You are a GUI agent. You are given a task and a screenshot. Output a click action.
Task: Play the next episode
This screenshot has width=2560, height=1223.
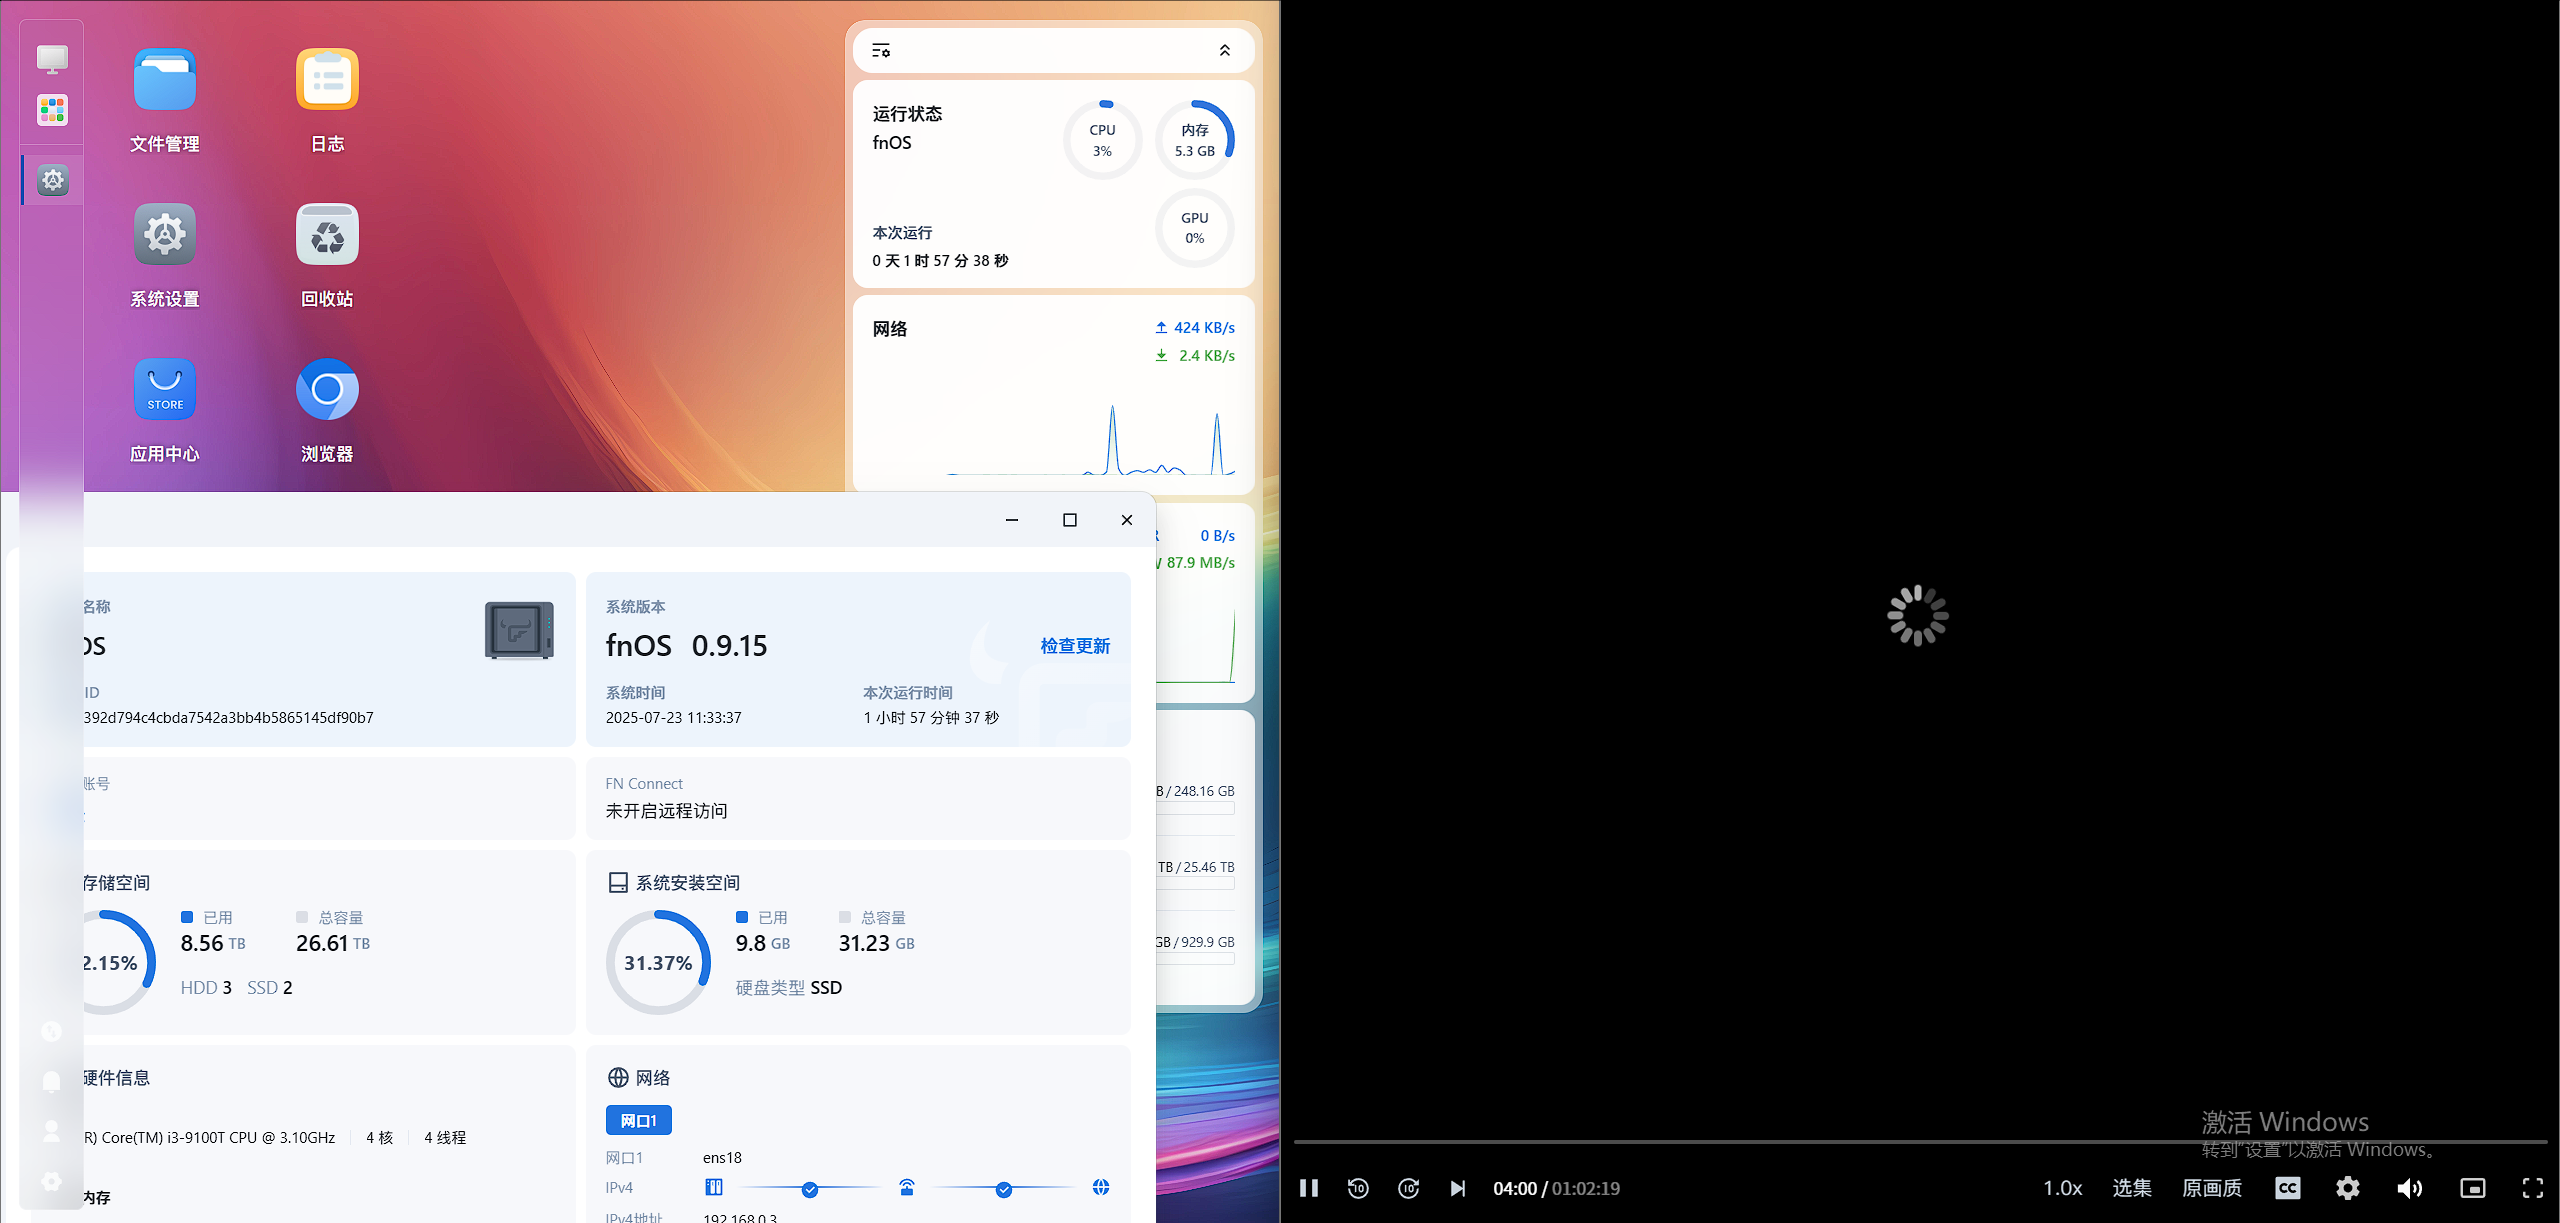pos(1458,1188)
